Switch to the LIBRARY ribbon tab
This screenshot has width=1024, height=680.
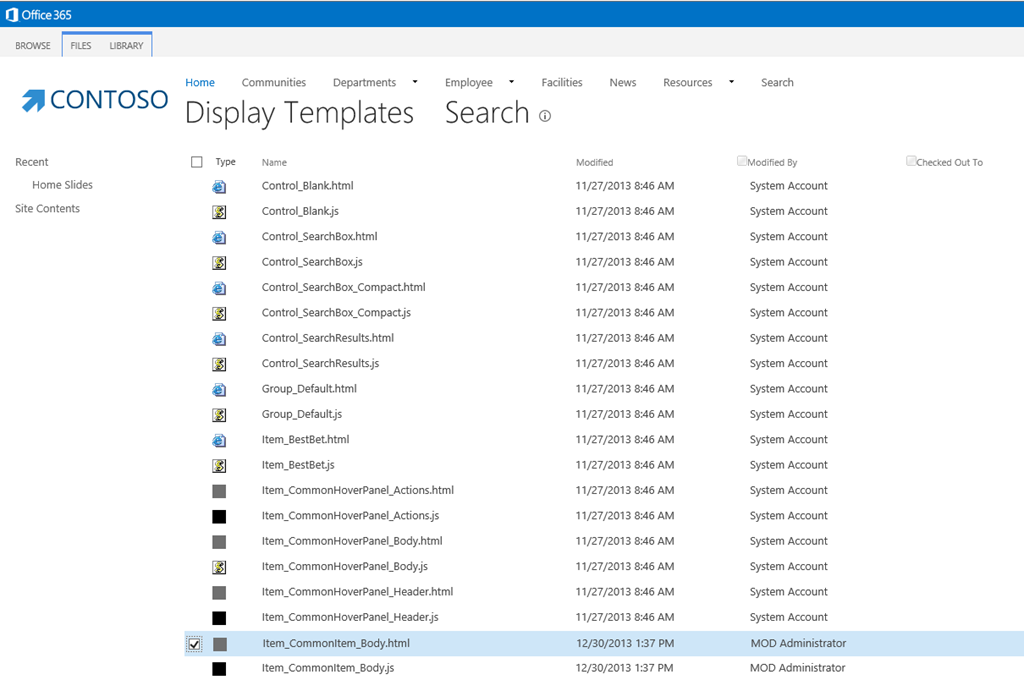pos(126,46)
